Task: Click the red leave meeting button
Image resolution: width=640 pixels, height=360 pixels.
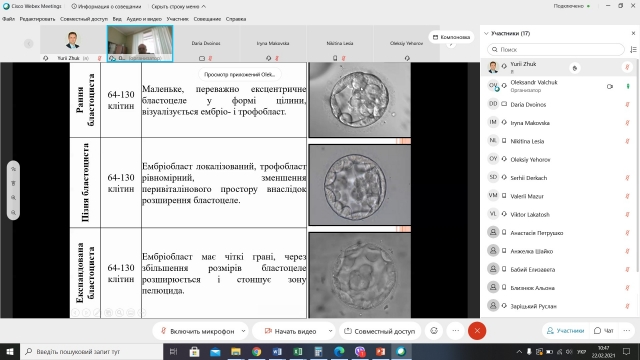Action: pos(477,331)
